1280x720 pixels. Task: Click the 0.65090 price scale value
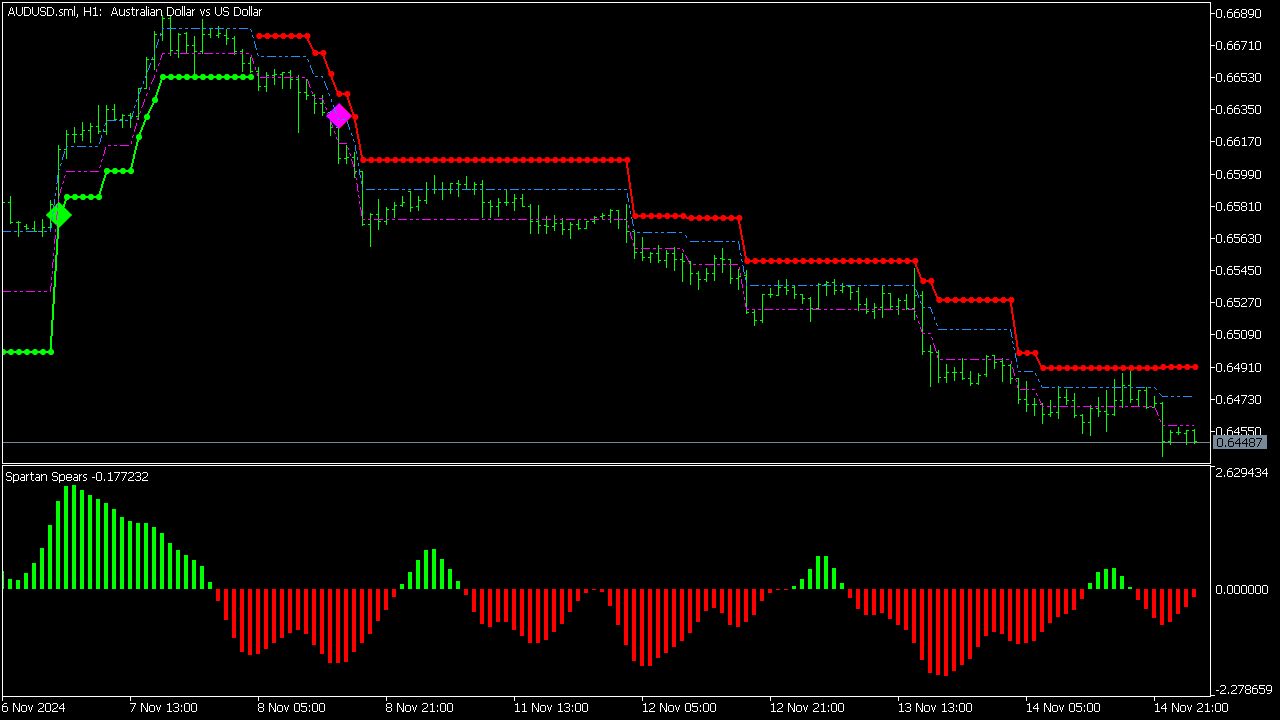[x=1239, y=335]
